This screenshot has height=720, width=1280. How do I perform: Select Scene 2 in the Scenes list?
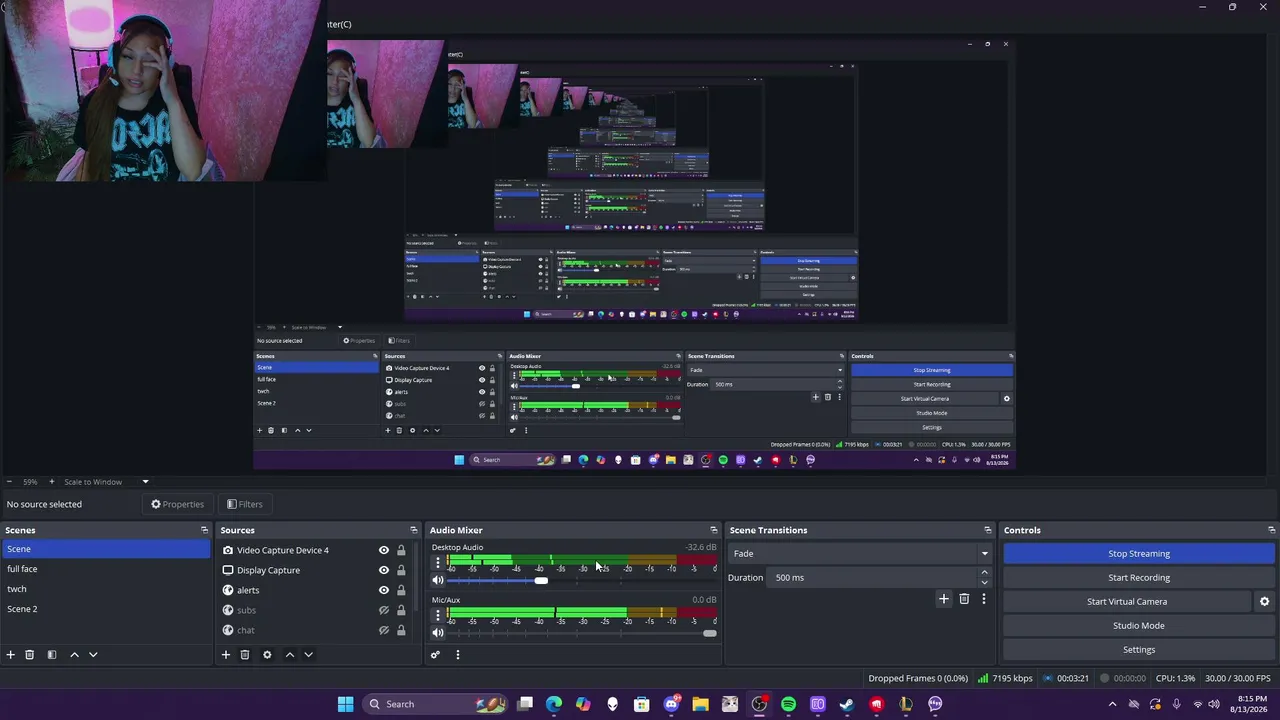pyautogui.click(x=106, y=609)
